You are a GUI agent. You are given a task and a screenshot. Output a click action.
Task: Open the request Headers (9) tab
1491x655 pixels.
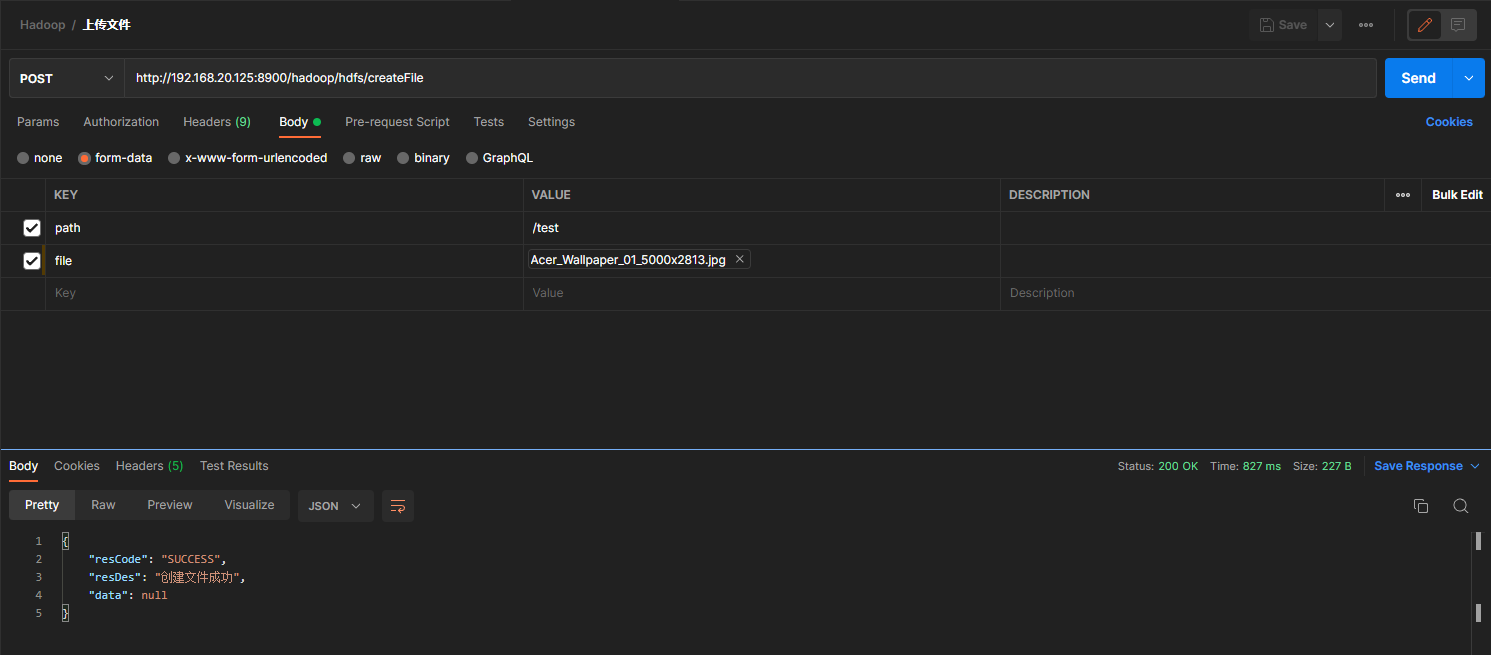pos(217,122)
